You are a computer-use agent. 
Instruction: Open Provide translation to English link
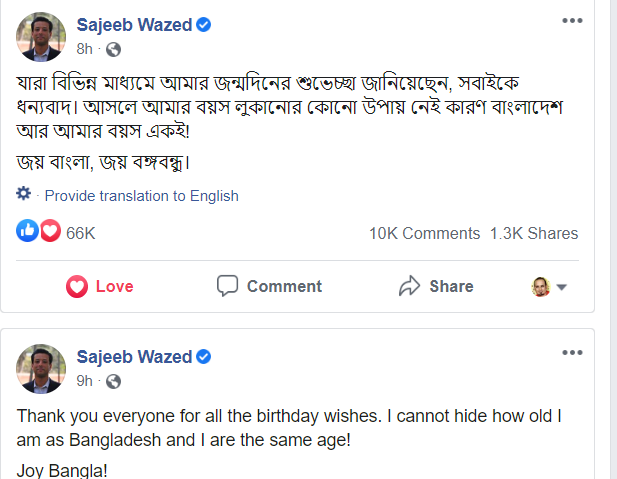pos(142,196)
